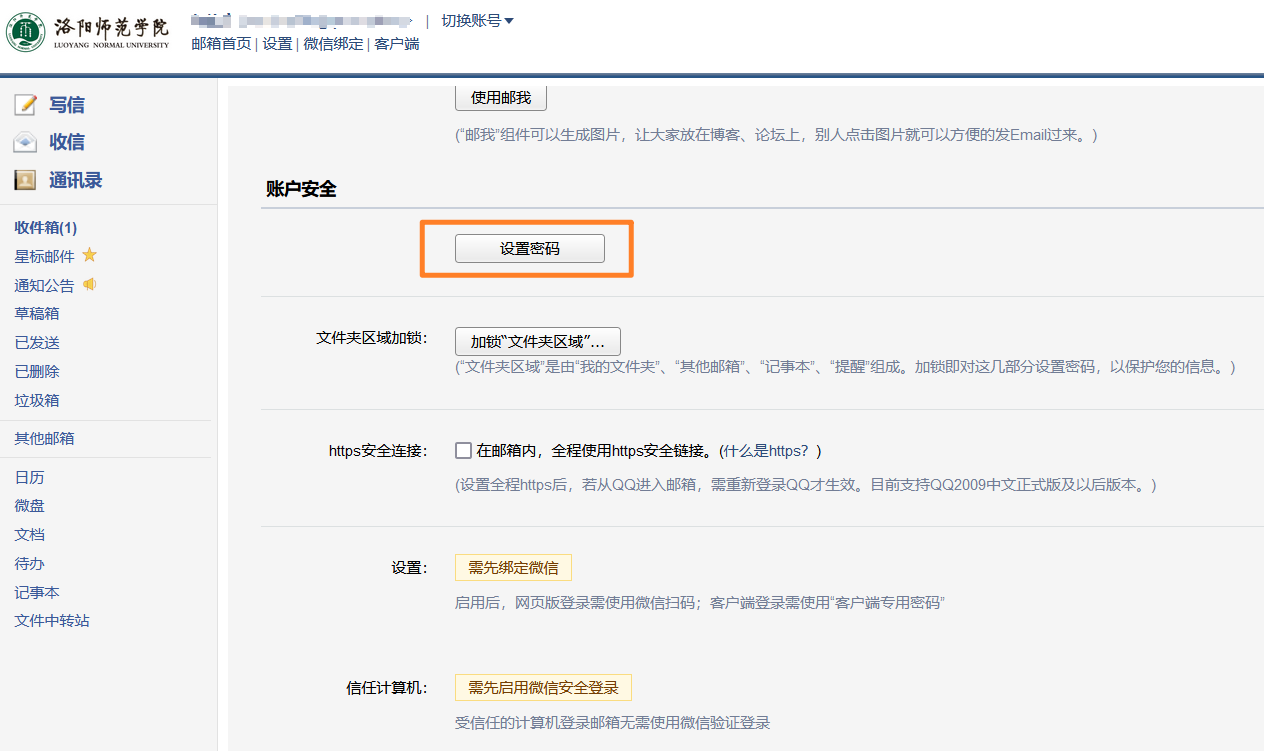Expand the 切换账号 account dropdown
The image size is (1264, 751).
click(x=477, y=21)
